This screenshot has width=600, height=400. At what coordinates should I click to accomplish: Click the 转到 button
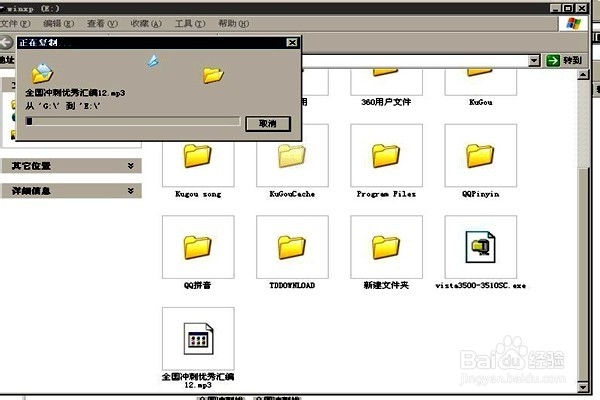coord(566,60)
